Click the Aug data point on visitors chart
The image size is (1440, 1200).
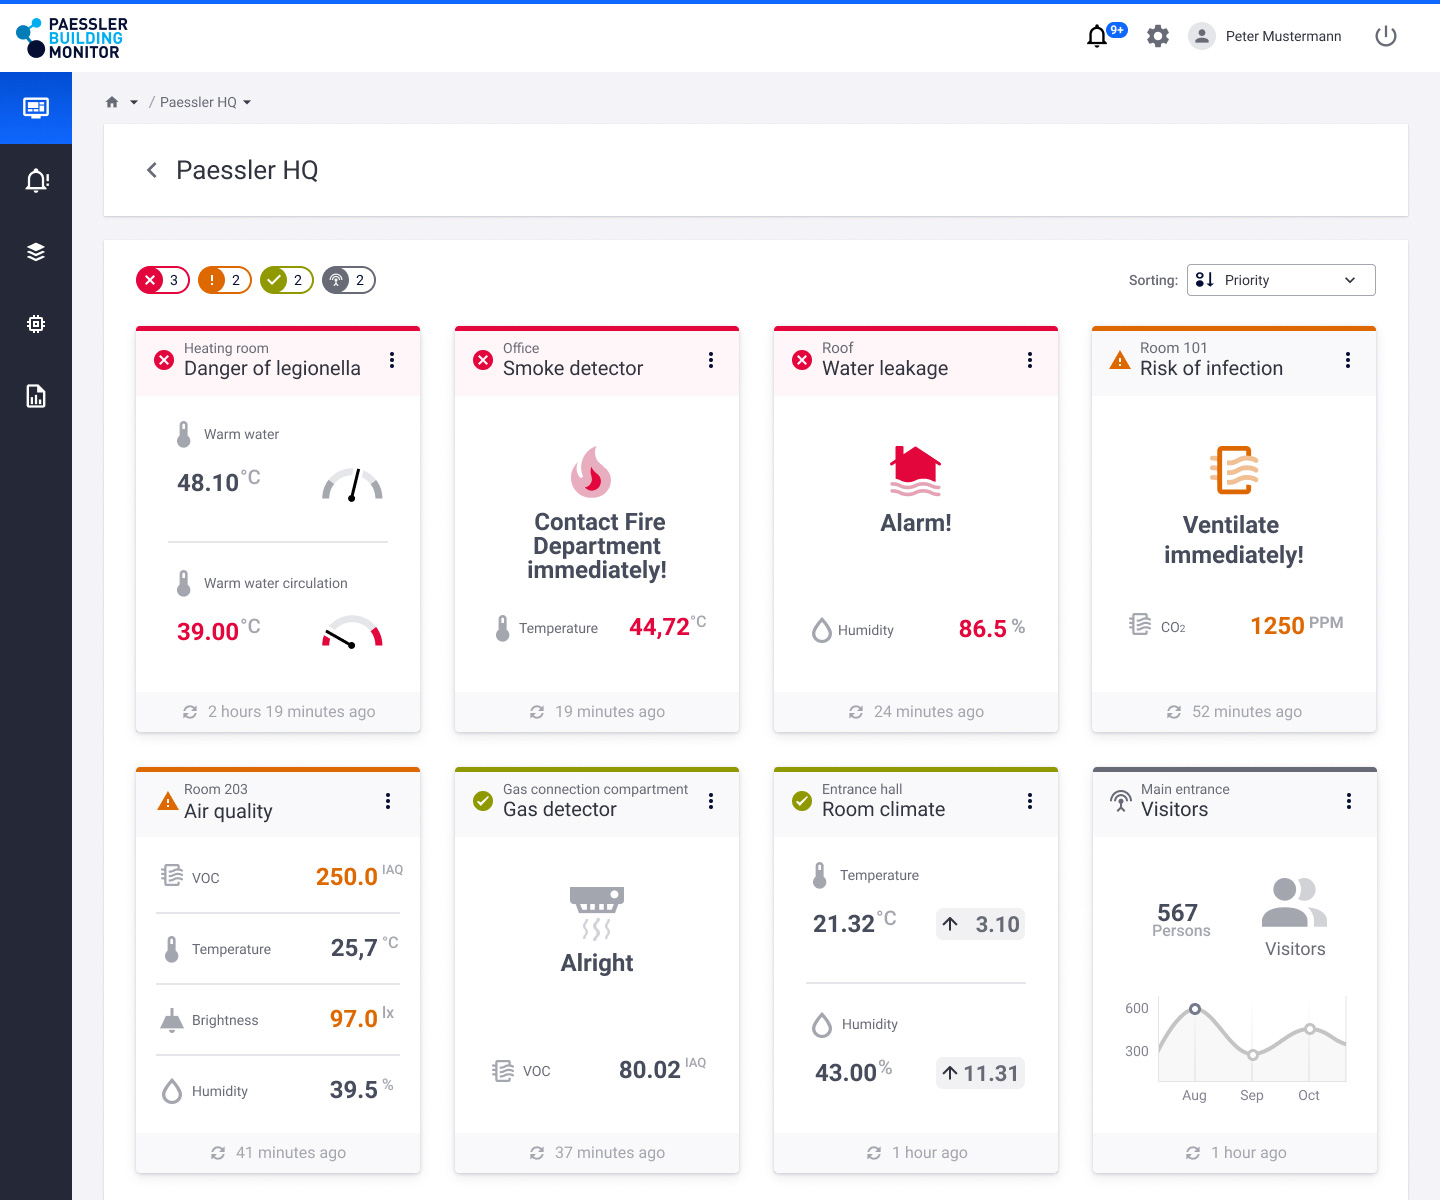[x=1195, y=1009]
